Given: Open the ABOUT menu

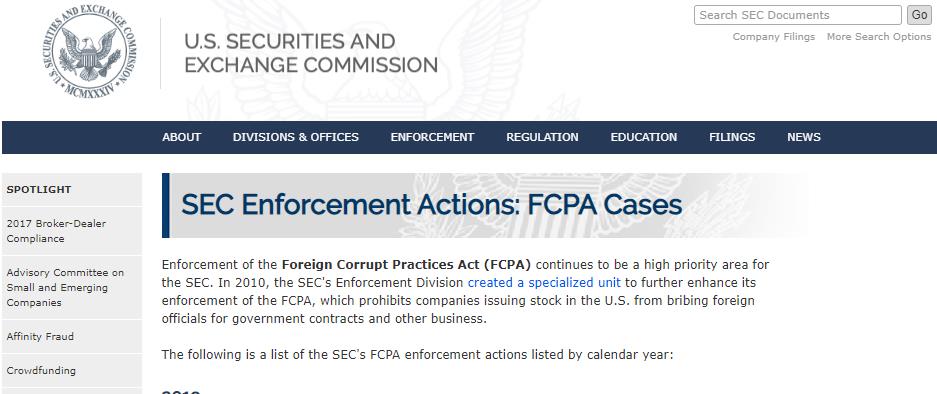Looking at the screenshot, I should tap(182, 137).
